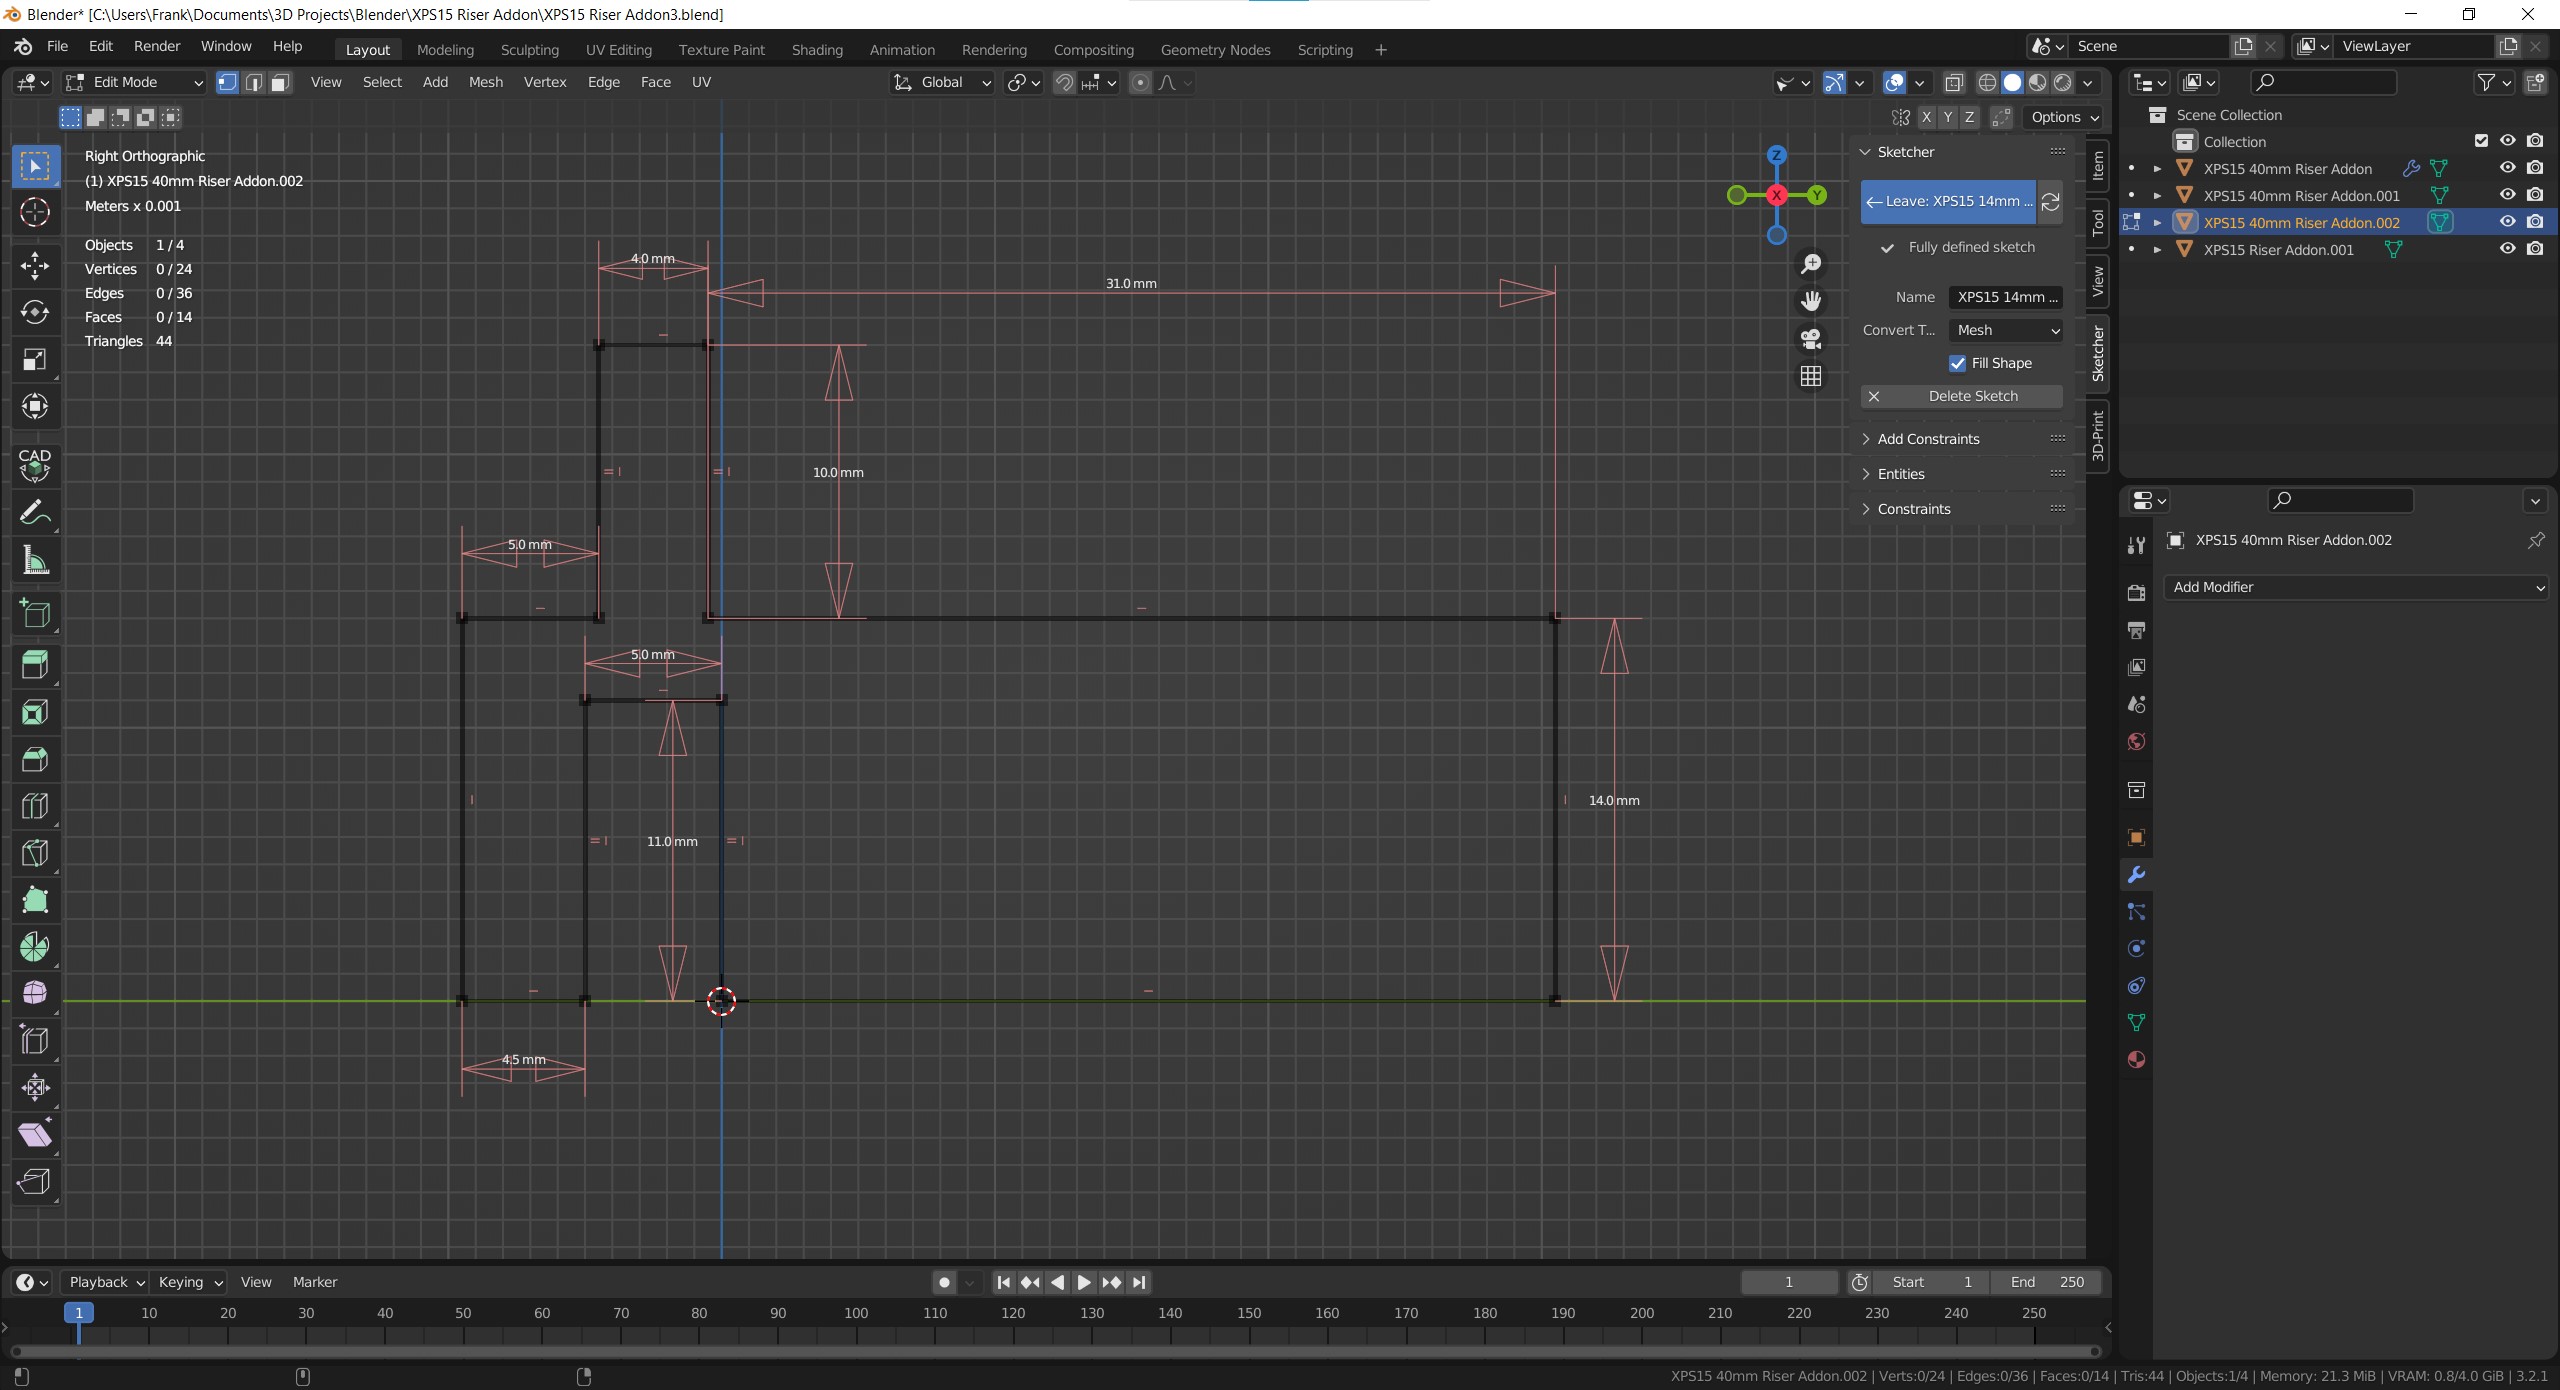The width and height of the screenshot is (2560, 1390).
Task: Enable face select mode
Action: [281, 82]
